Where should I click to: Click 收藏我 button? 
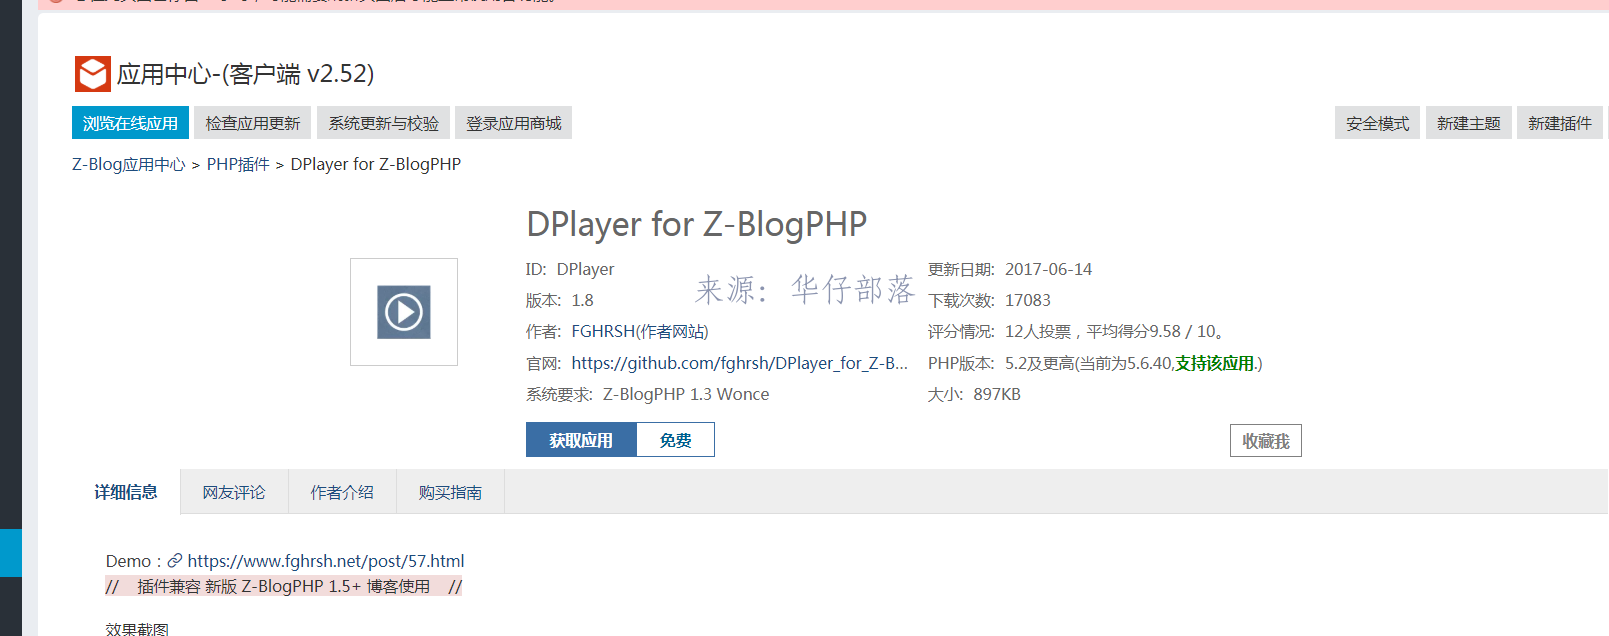[1266, 441]
